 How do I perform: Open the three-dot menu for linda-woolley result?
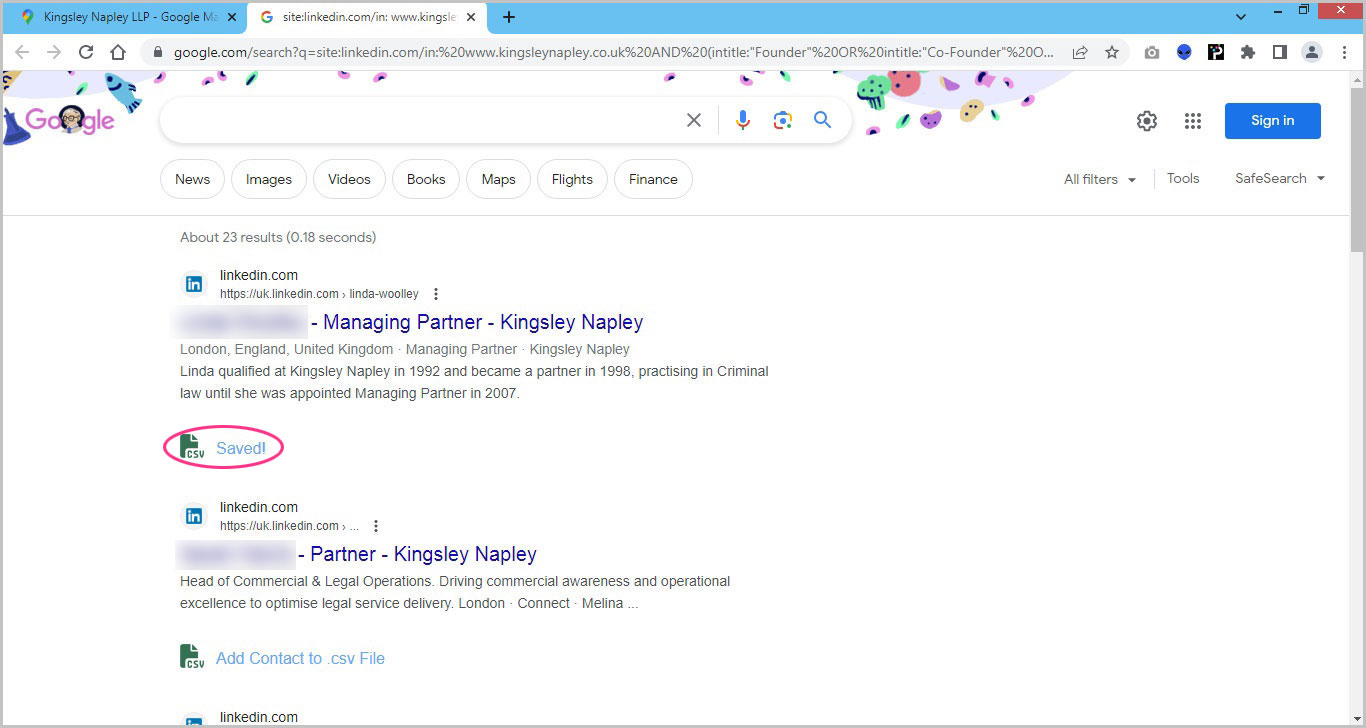click(436, 294)
